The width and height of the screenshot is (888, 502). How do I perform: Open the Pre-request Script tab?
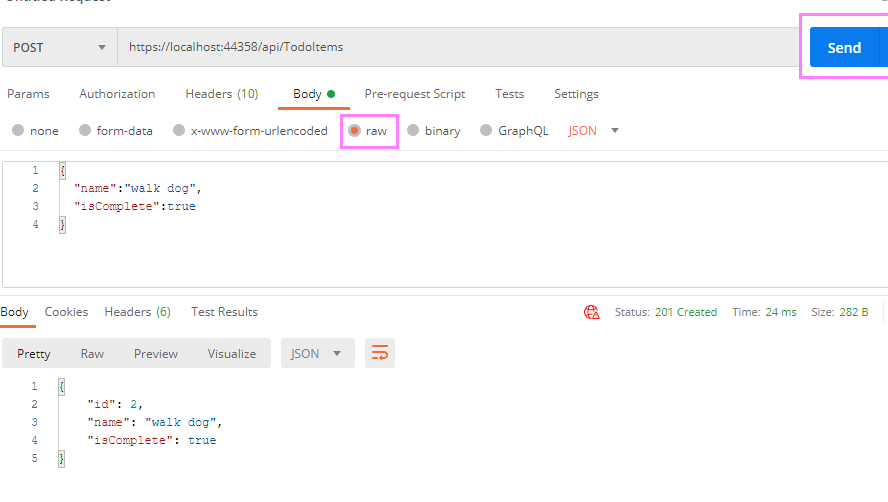pyautogui.click(x=415, y=94)
